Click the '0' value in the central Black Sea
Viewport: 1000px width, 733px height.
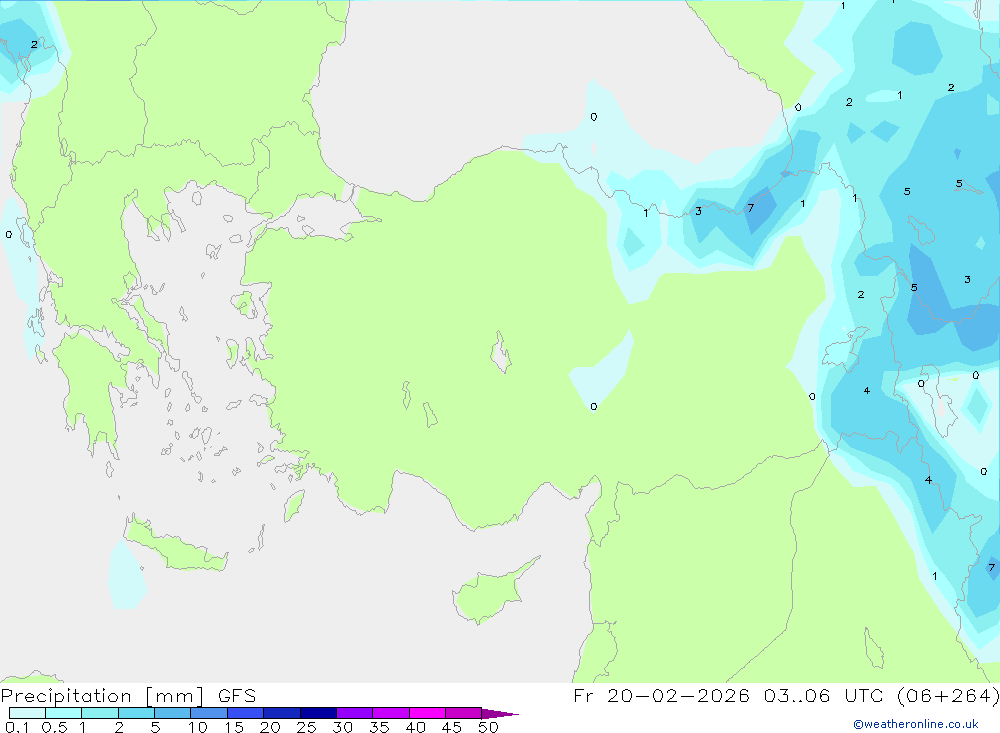594,117
